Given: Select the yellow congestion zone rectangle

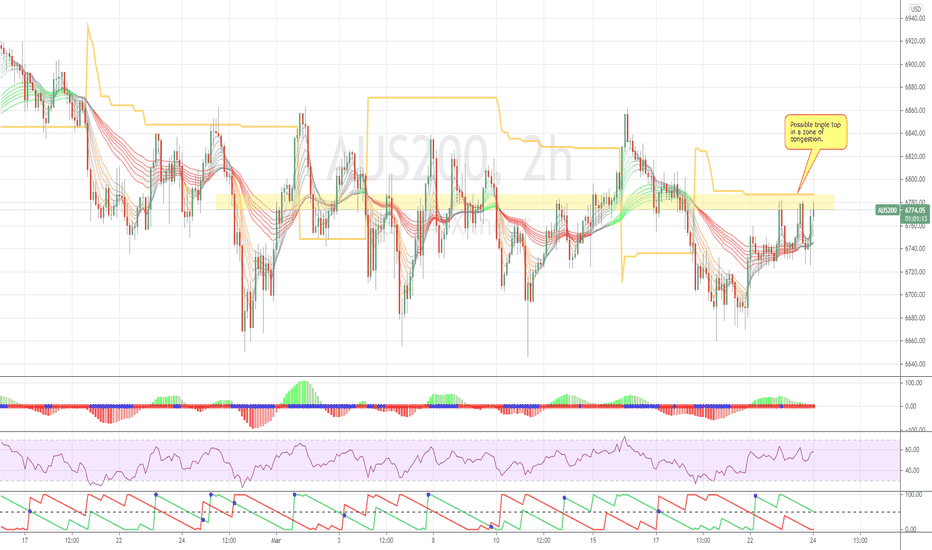Looking at the screenshot, I should 525,202.
